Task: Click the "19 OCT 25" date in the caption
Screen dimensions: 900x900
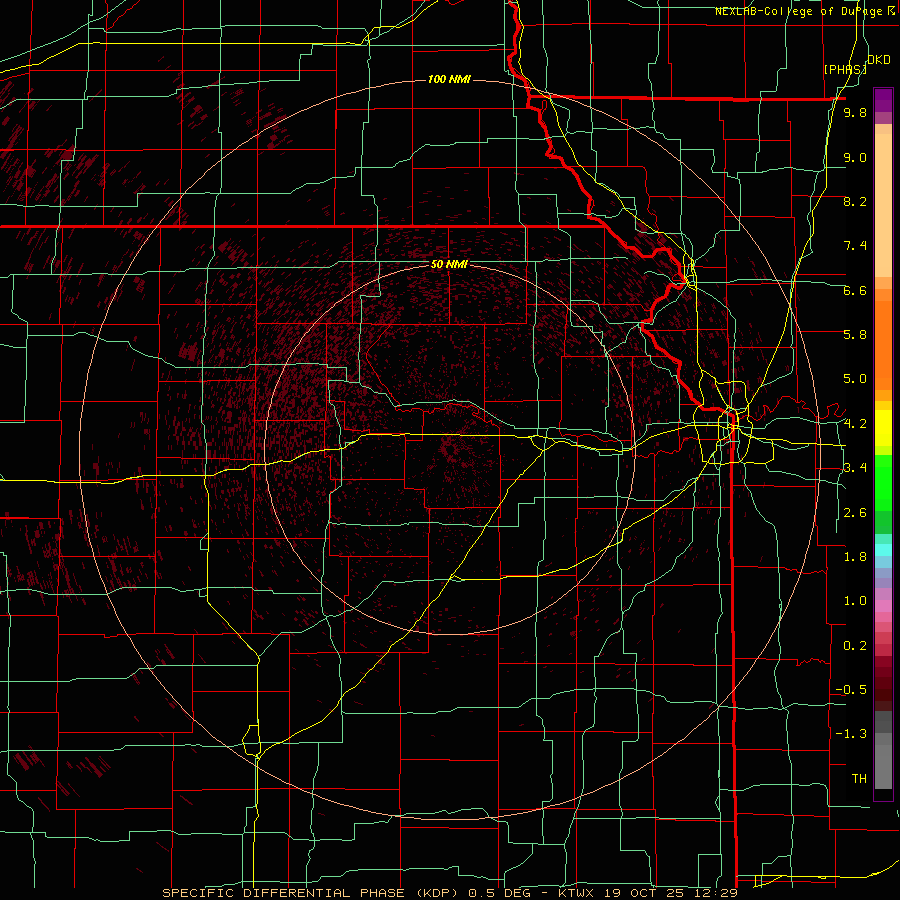Action: [642, 893]
